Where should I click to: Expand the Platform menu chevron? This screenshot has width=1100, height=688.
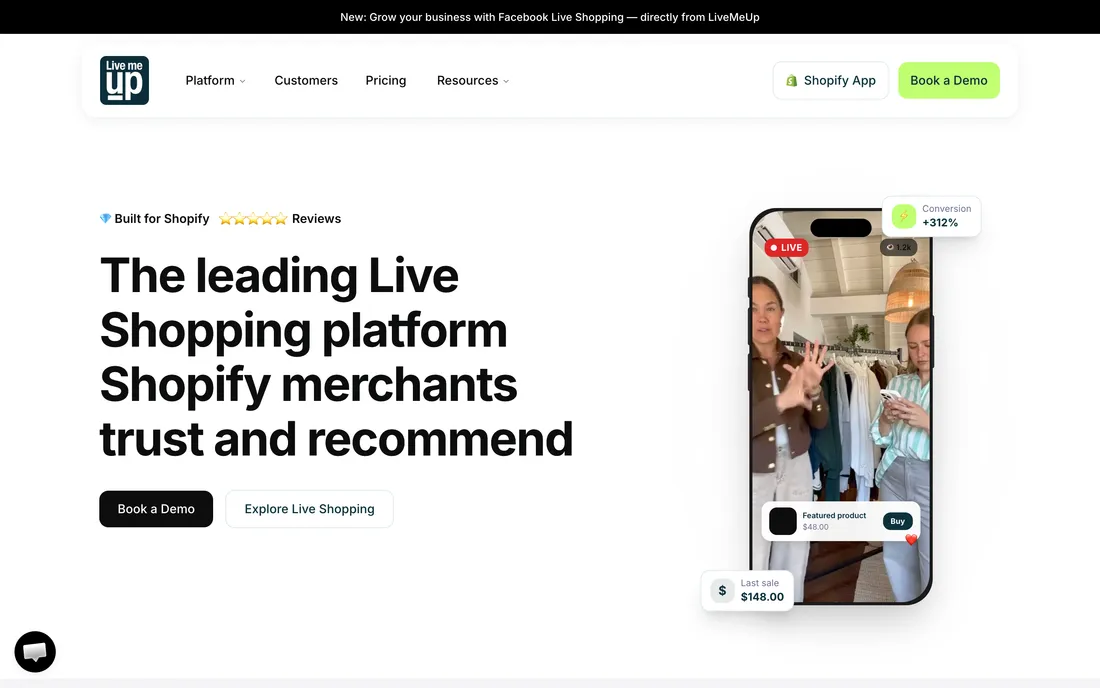pyautogui.click(x=243, y=81)
